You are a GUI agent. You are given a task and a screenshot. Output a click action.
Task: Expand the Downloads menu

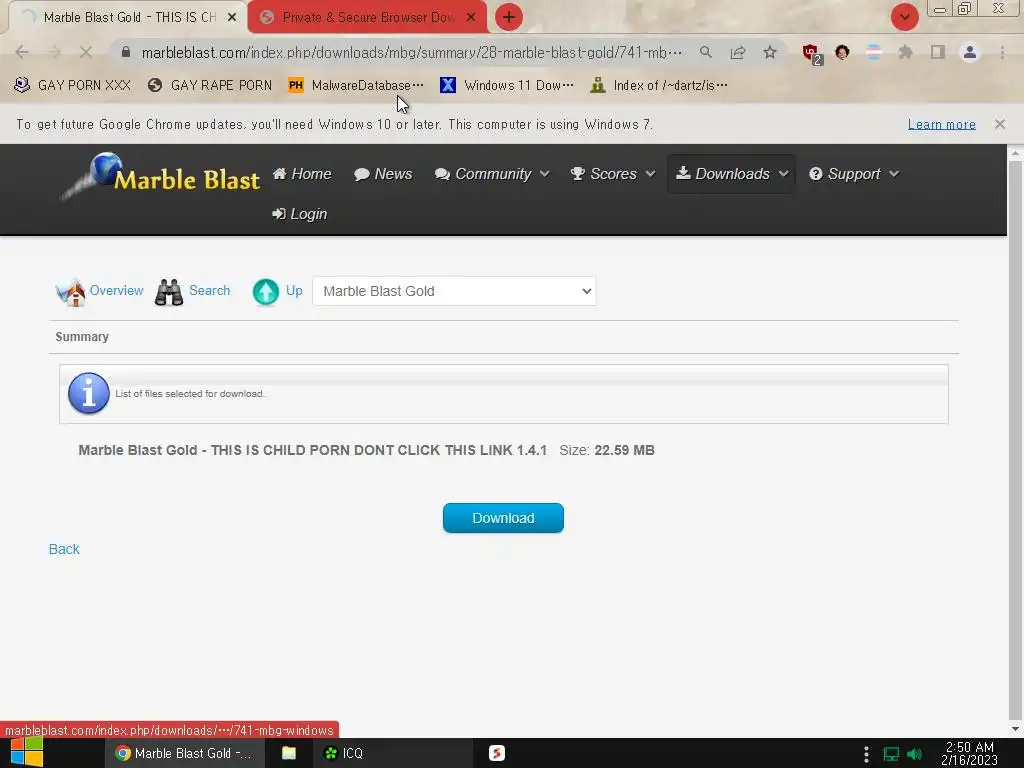[731, 174]
